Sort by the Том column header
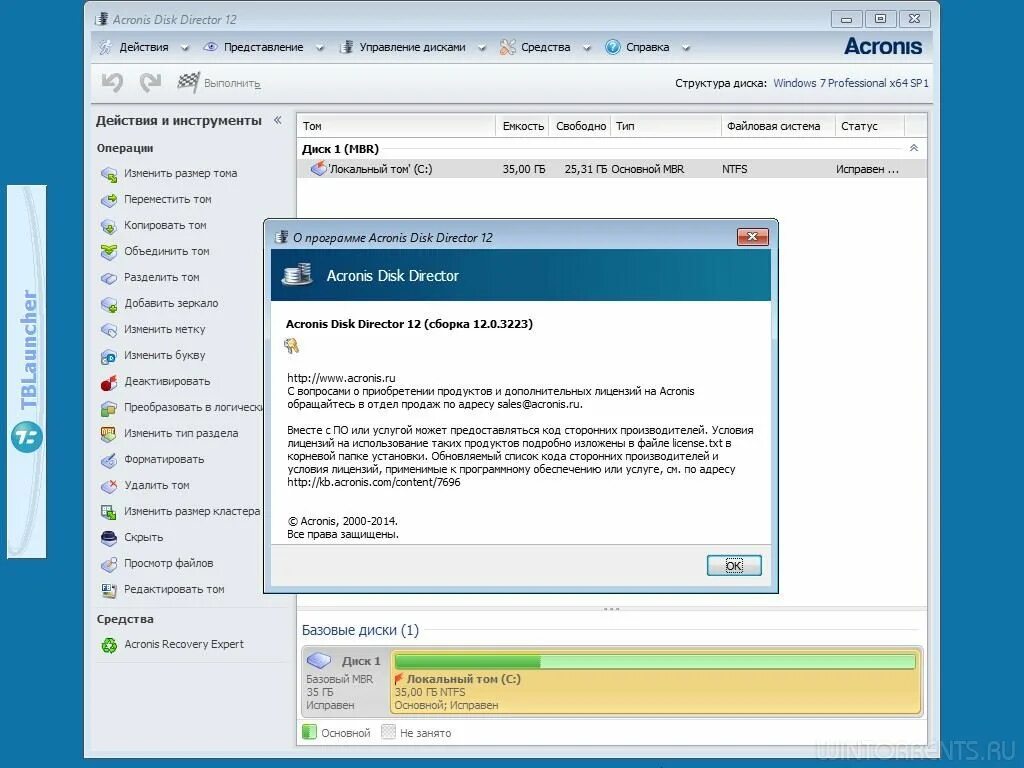Screen dimensions: 1024x768 click(396, 126)
